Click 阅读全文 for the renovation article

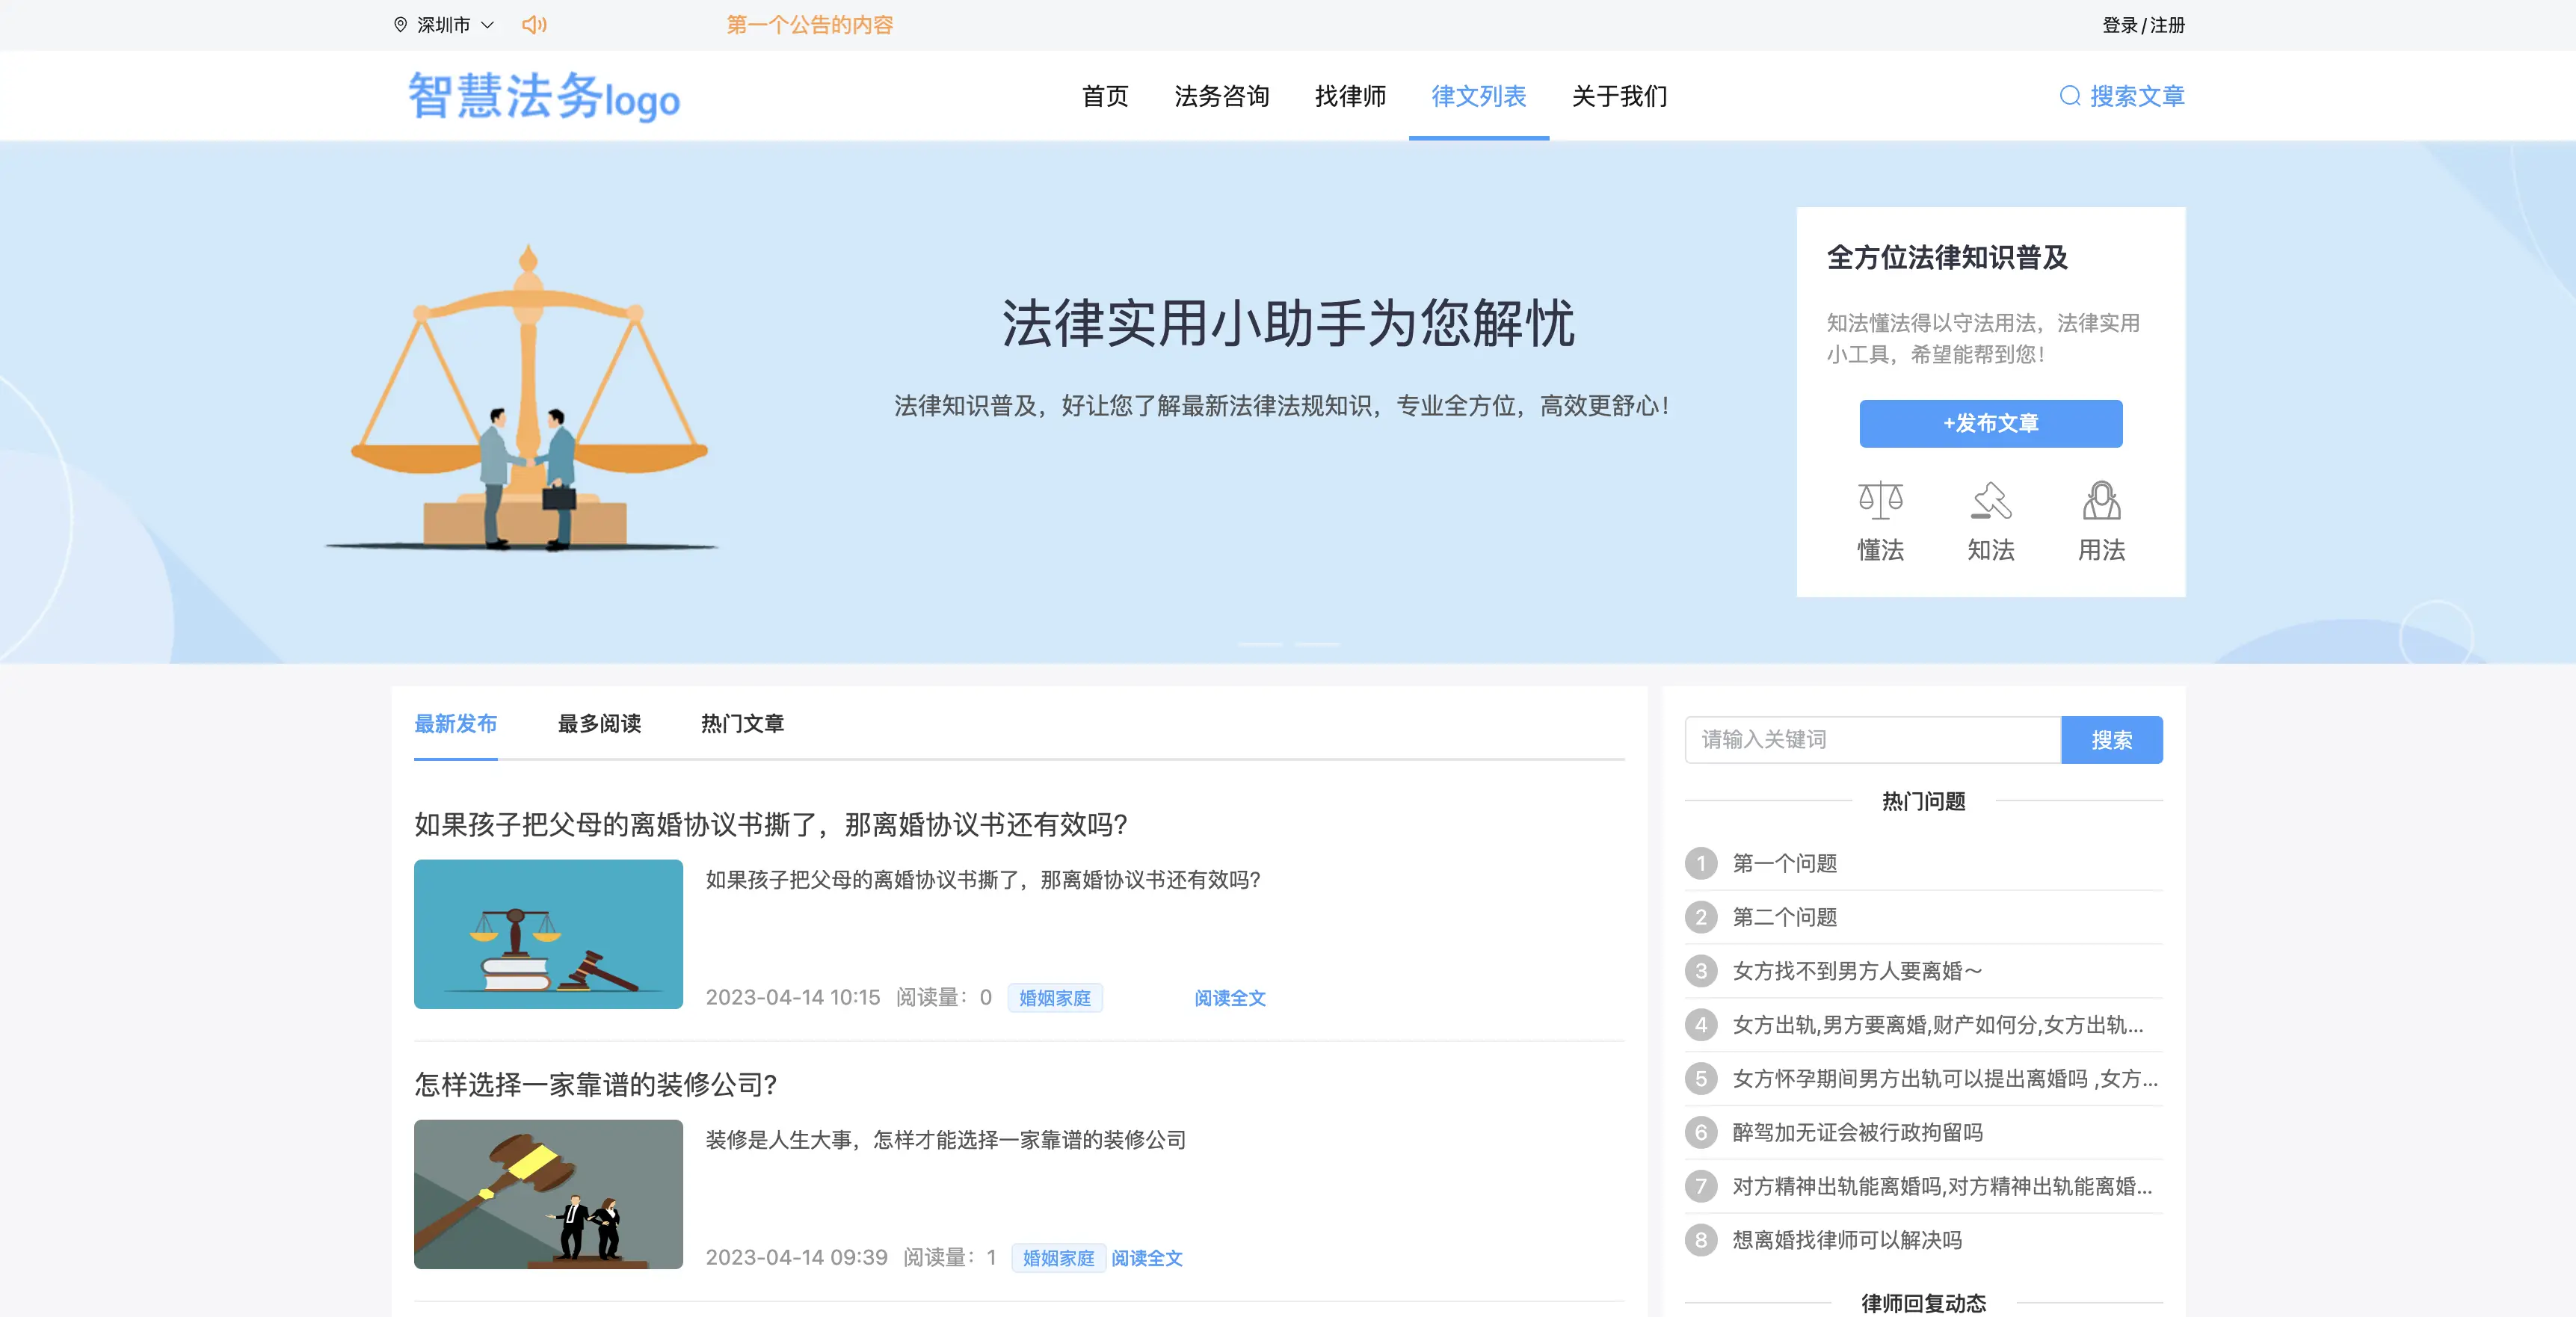click(1147, 1257)
